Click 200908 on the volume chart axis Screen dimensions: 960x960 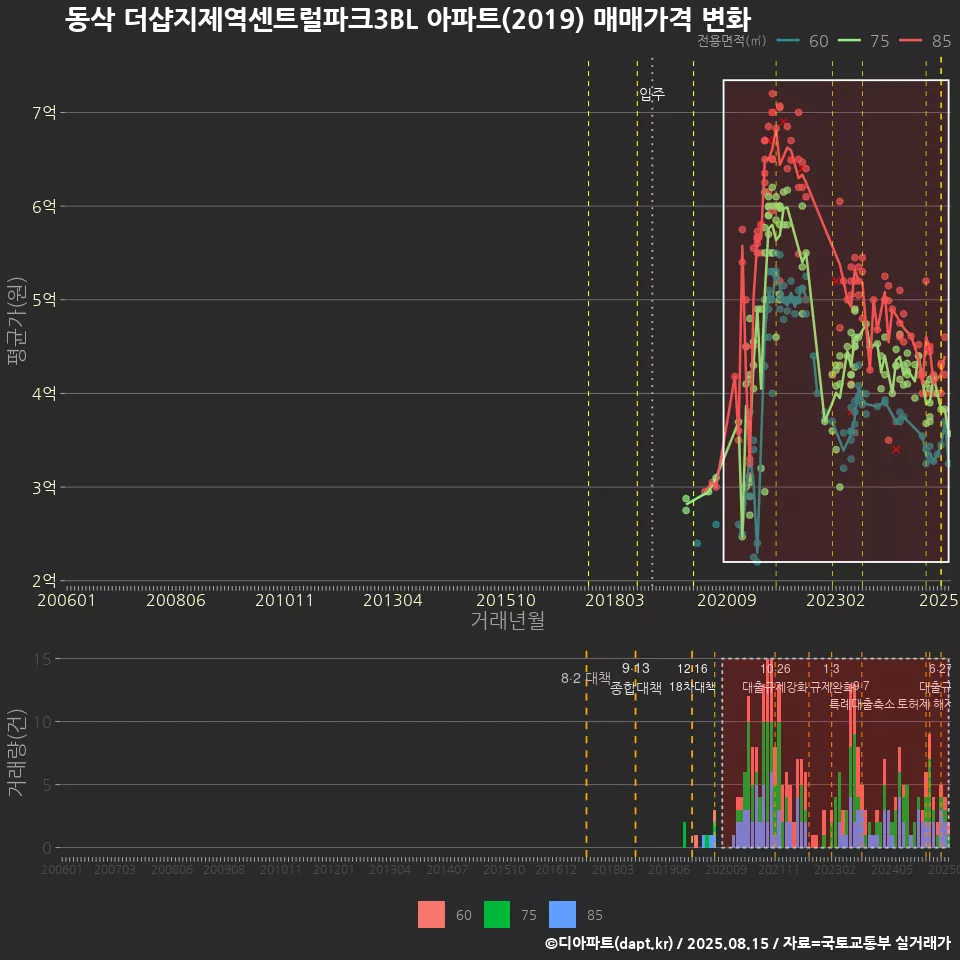[224, 869]
